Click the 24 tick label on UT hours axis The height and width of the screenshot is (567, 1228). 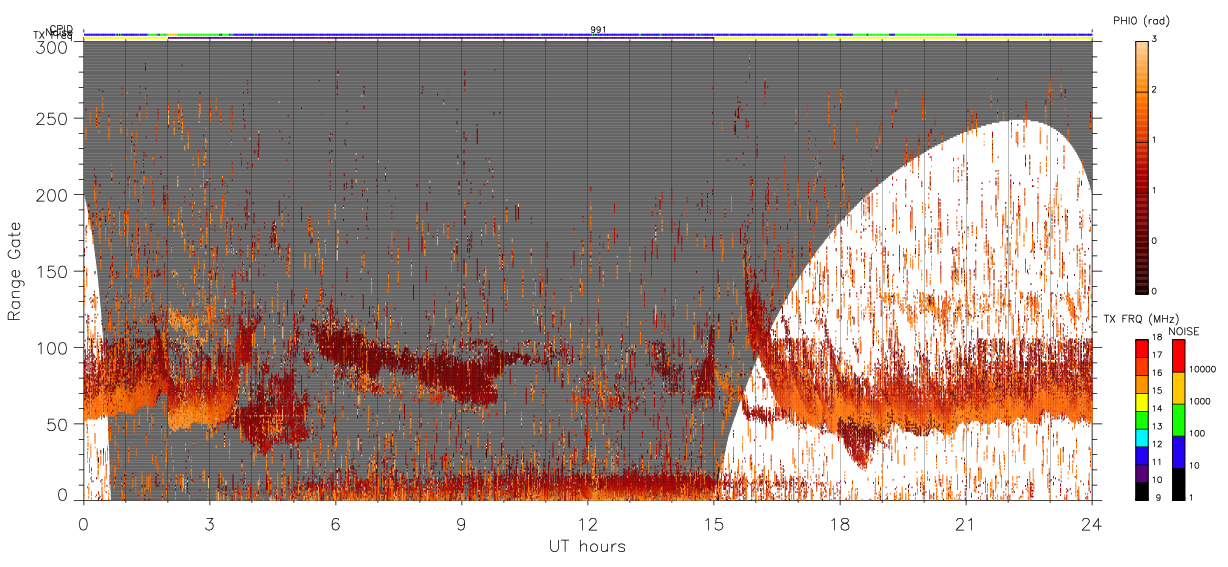click(x=1092, y=523)
